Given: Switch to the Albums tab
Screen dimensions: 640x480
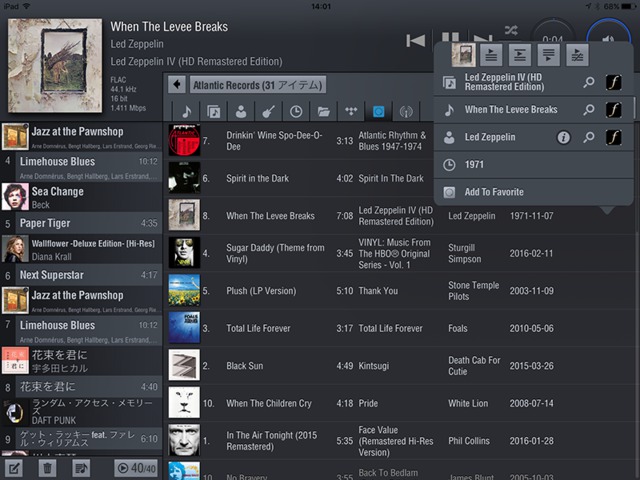Looking at the screenshot, I should tap(213, 111).
